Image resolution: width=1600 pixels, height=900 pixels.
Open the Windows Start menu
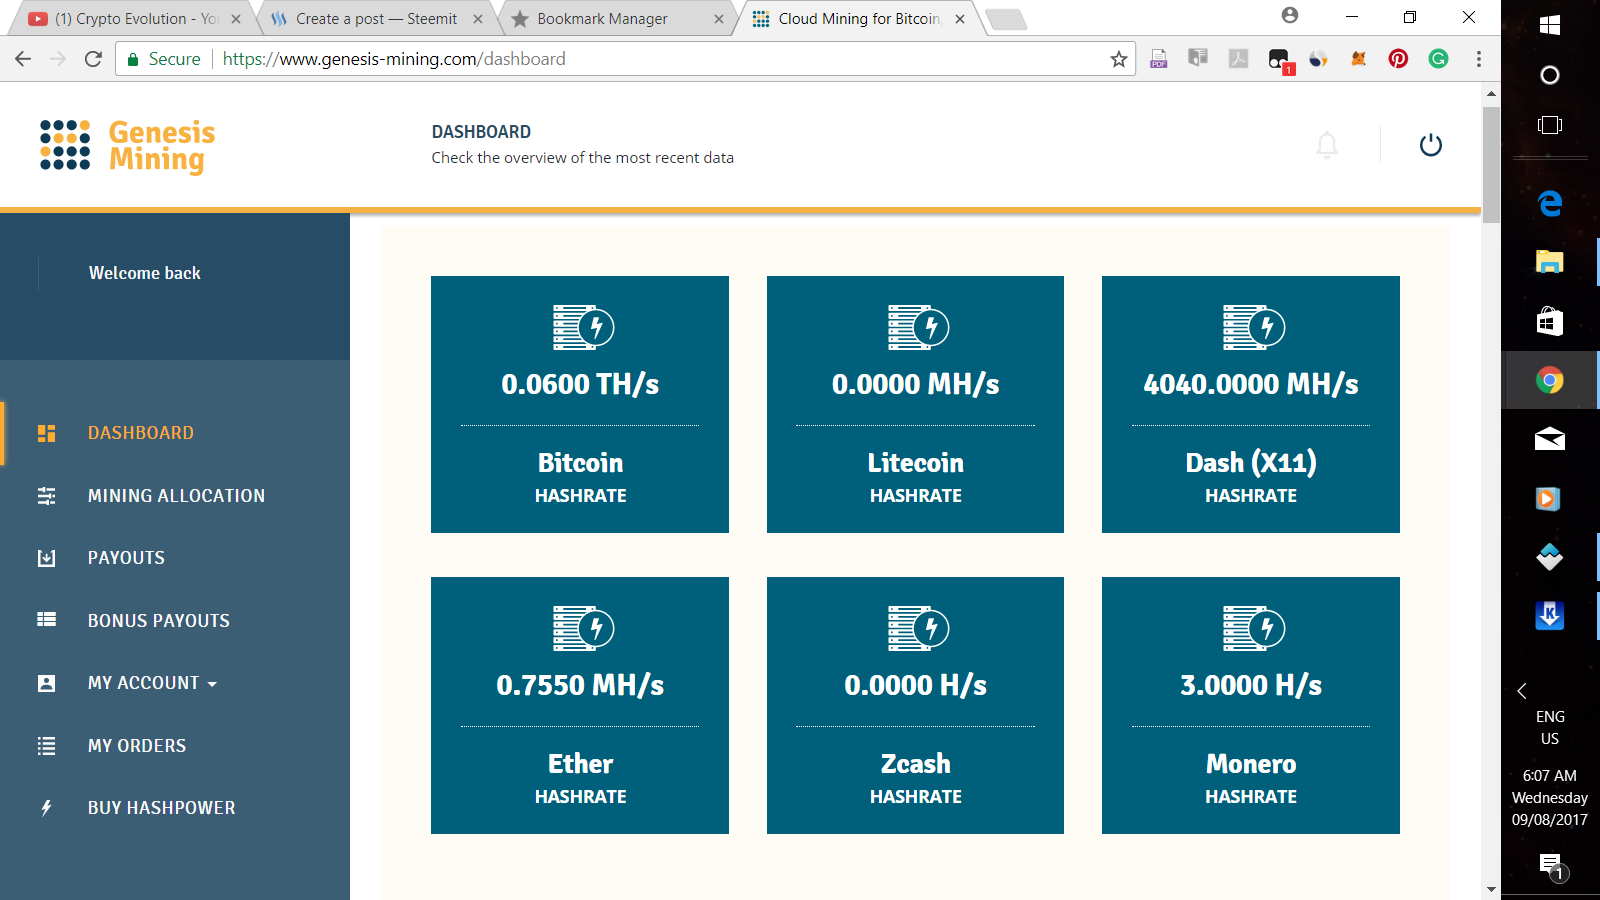click(1550, 26)
